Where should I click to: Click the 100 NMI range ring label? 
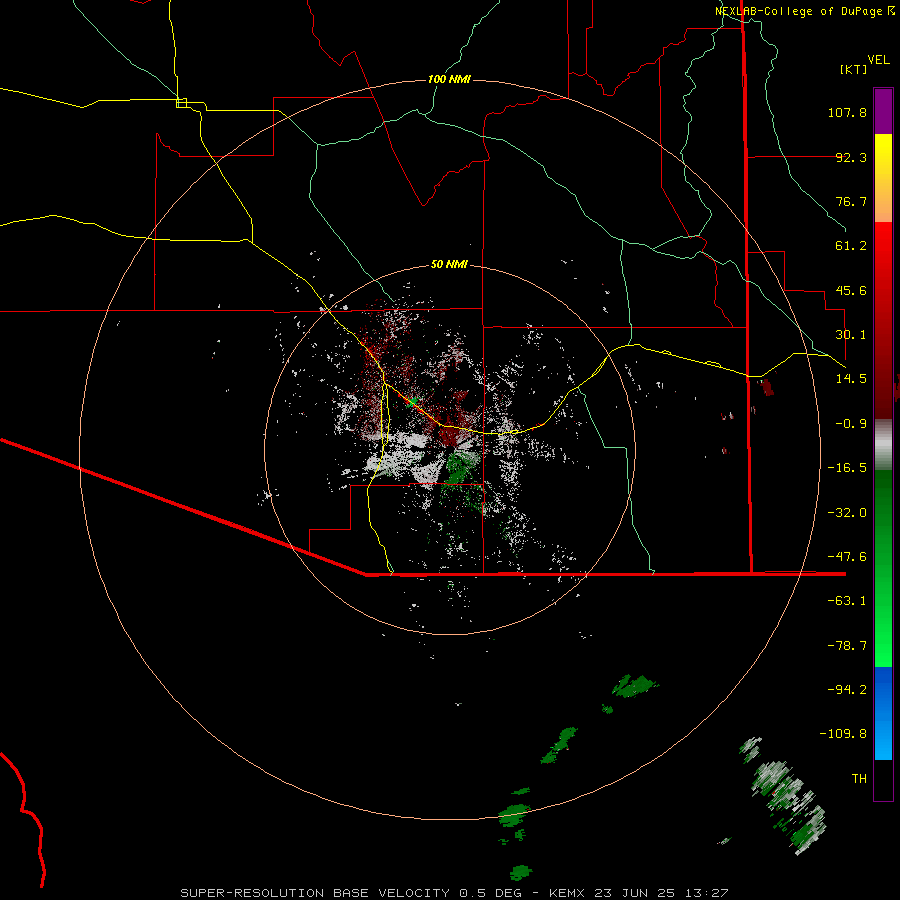[x=449, y=79]
